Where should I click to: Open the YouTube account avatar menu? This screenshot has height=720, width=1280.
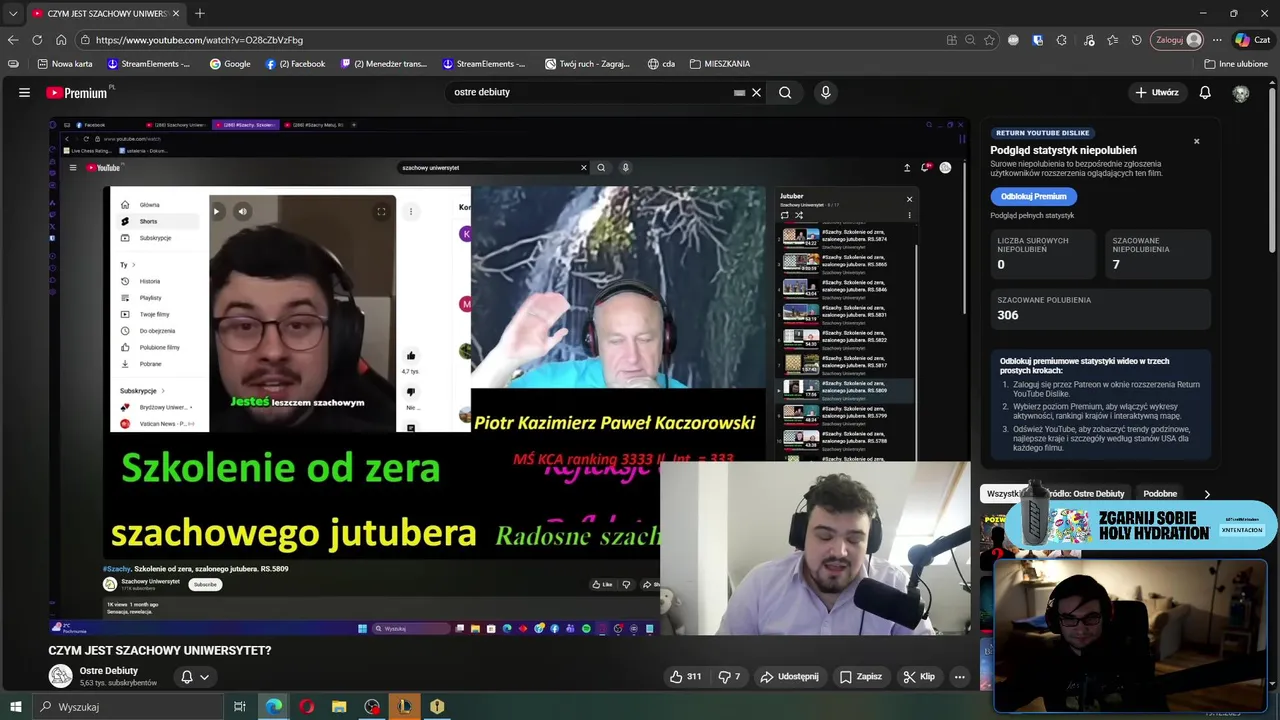point(1241,92)
